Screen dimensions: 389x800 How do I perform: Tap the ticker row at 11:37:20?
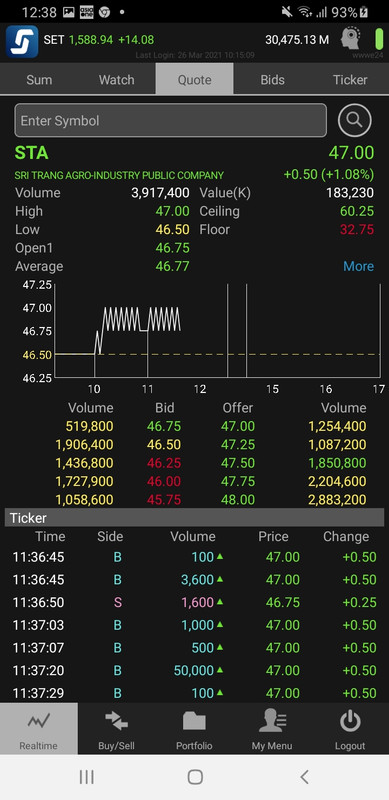[194, 670]
